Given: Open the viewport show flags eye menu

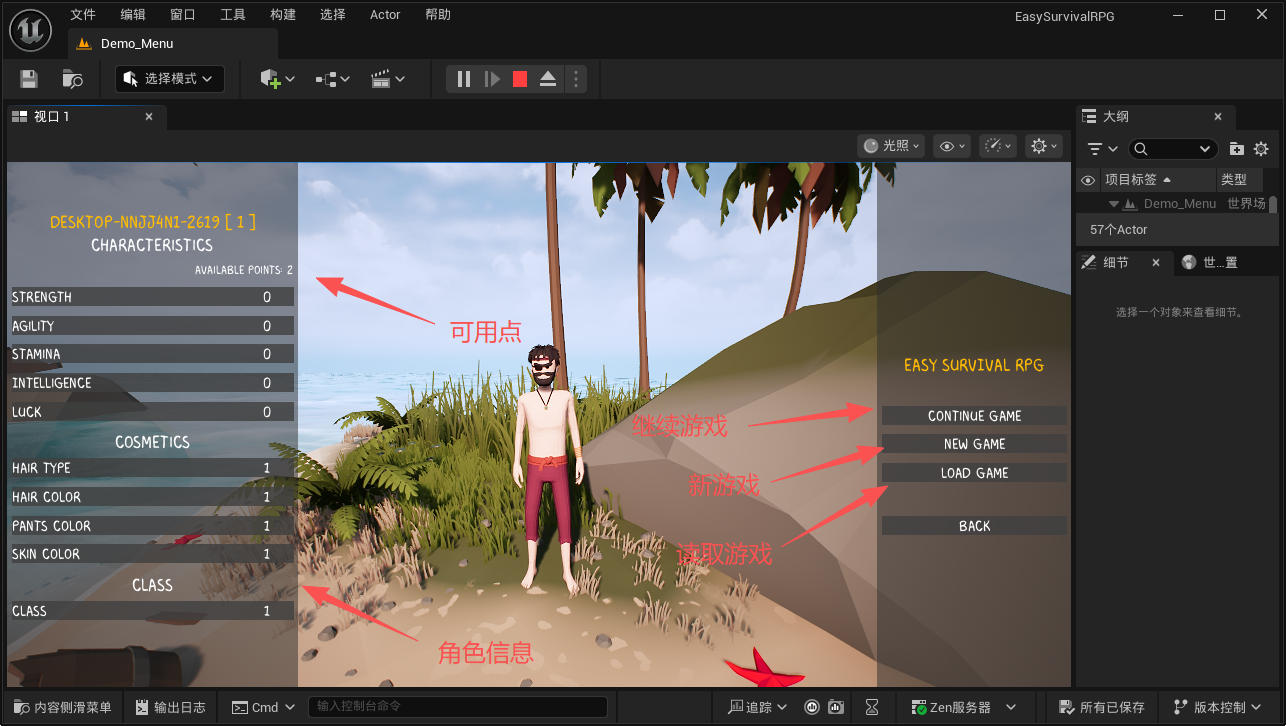Looking at the screenshot, I should click(x=951, y=146).
